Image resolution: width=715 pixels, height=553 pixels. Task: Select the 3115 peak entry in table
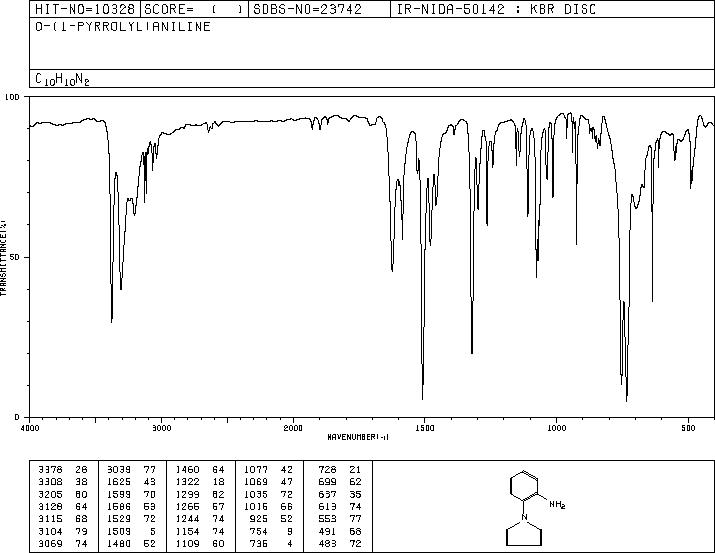(62, 519)
